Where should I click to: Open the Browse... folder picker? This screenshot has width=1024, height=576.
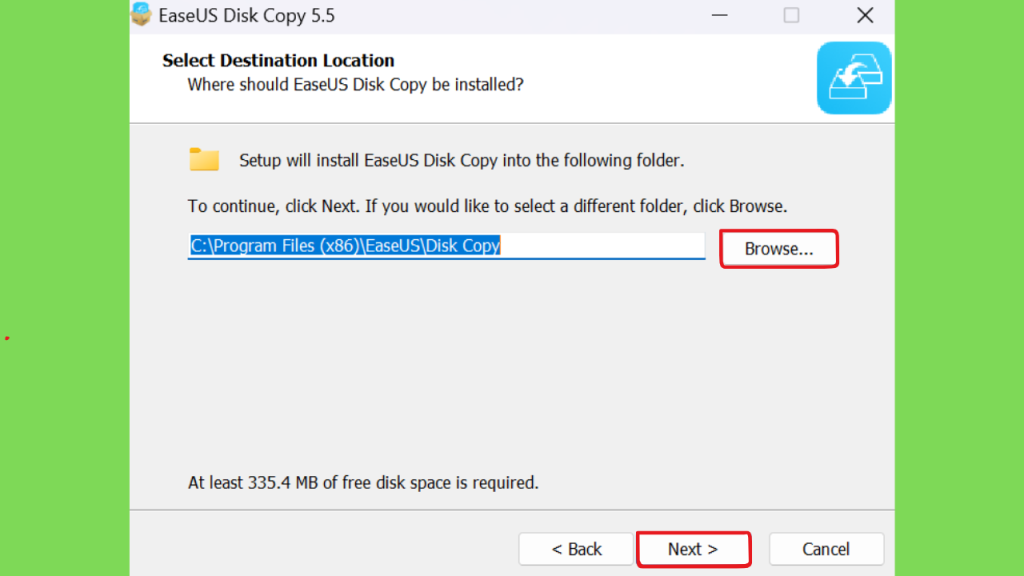[778, 249]
